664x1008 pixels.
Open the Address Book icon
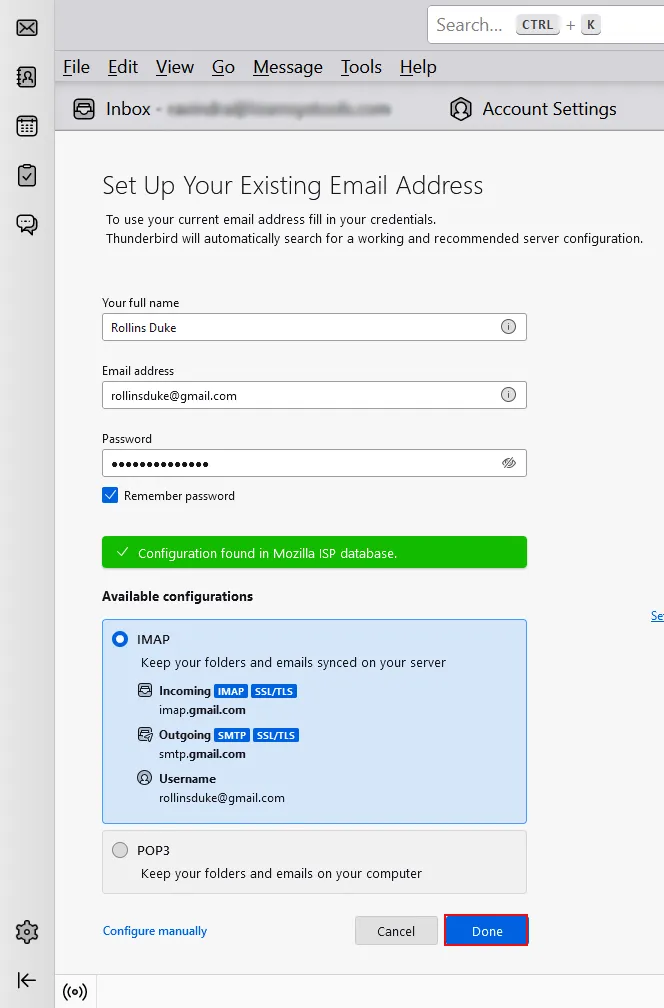pyautogui.click(x=27, y=77)
